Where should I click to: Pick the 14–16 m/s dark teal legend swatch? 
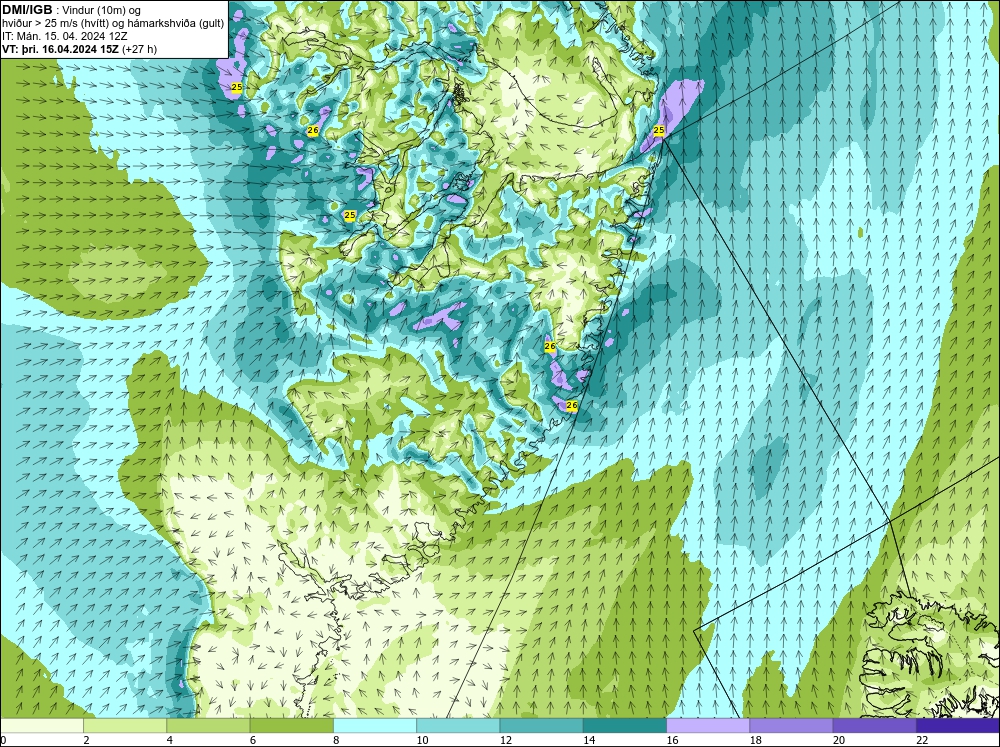pyautogui.click(x=624, y=725)
